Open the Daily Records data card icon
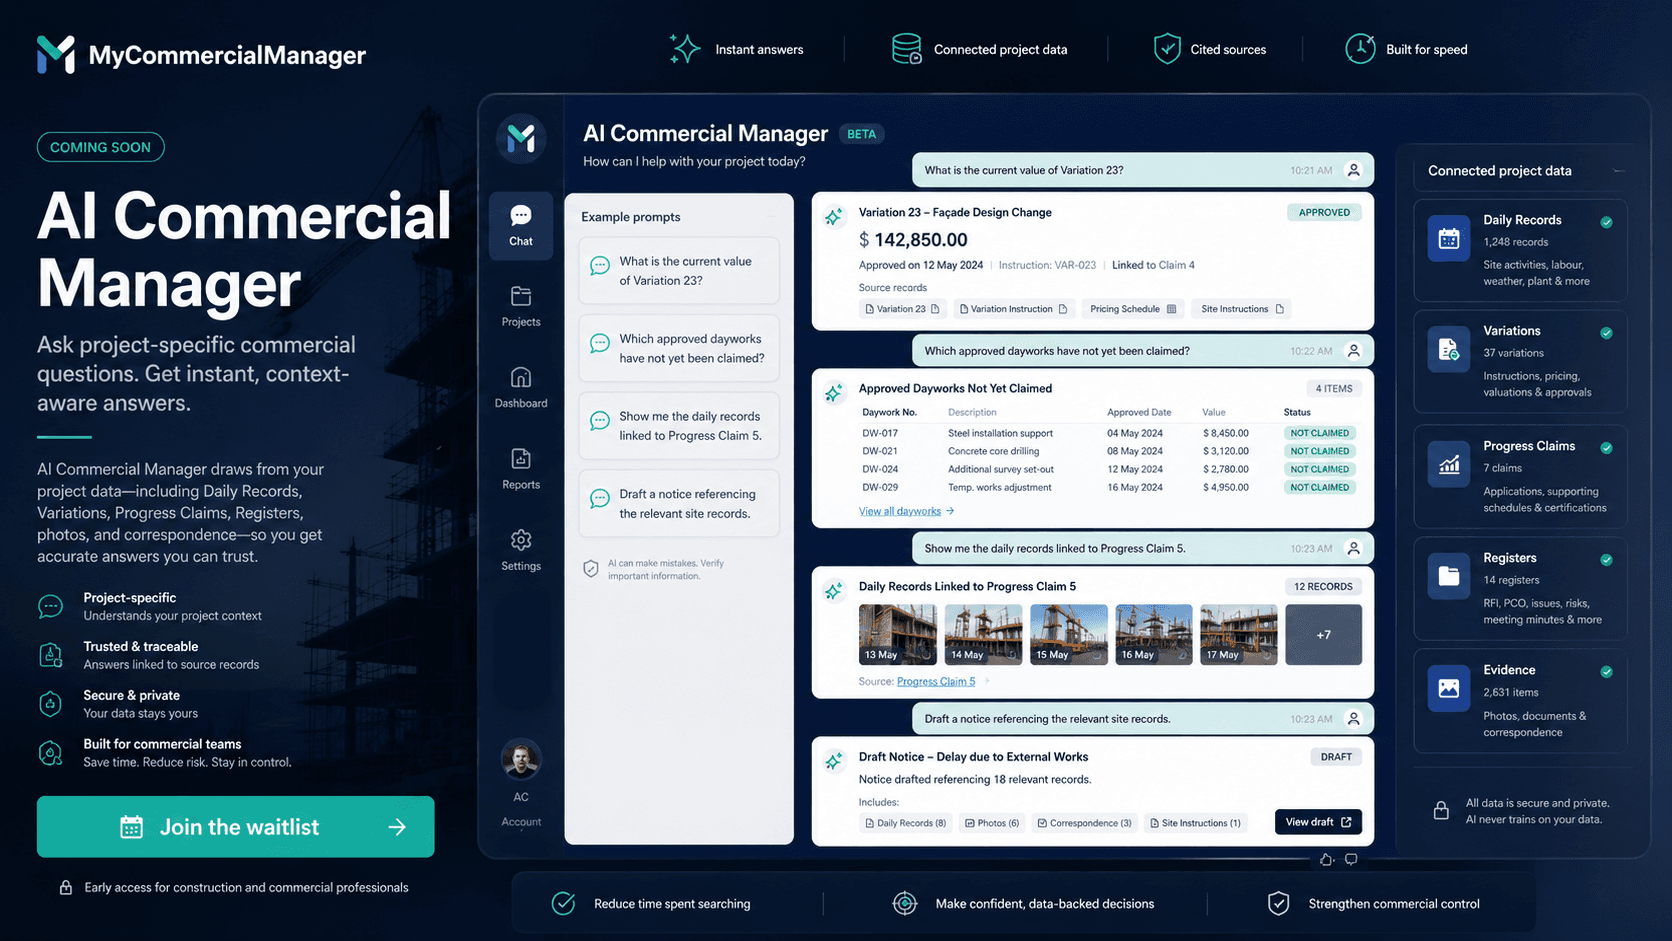Viewport: 1672px width, 941px height. tap(1448, 239)
